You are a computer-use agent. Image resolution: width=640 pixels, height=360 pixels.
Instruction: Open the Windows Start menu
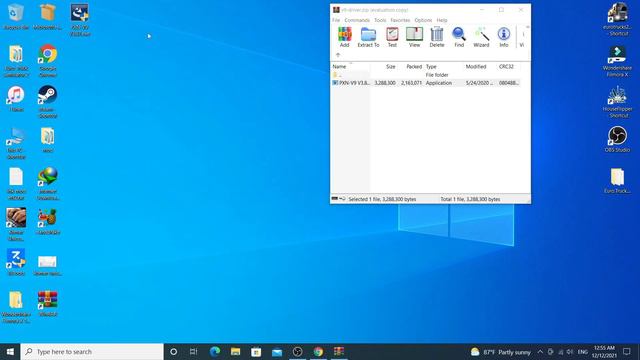pos(10,351)
